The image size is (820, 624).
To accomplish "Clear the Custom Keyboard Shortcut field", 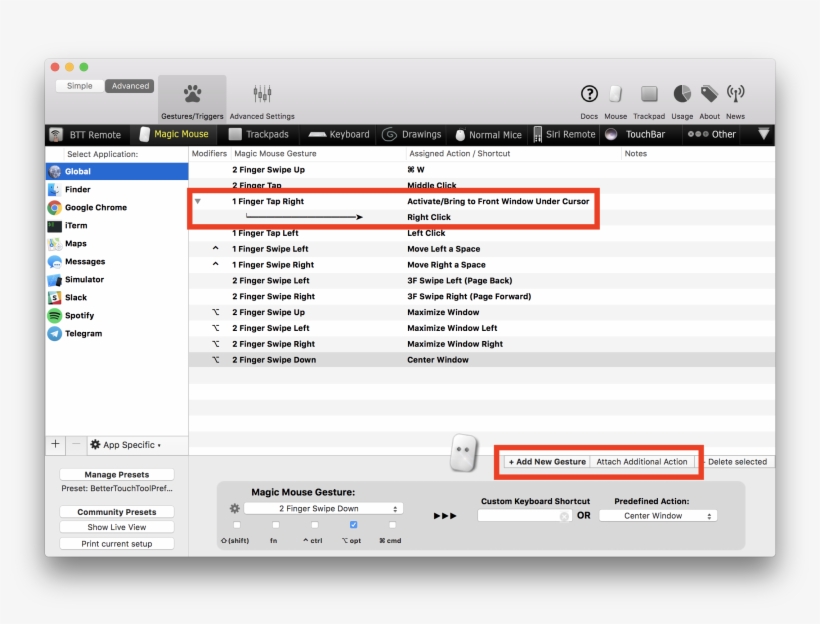I will [x=564, y=516].
